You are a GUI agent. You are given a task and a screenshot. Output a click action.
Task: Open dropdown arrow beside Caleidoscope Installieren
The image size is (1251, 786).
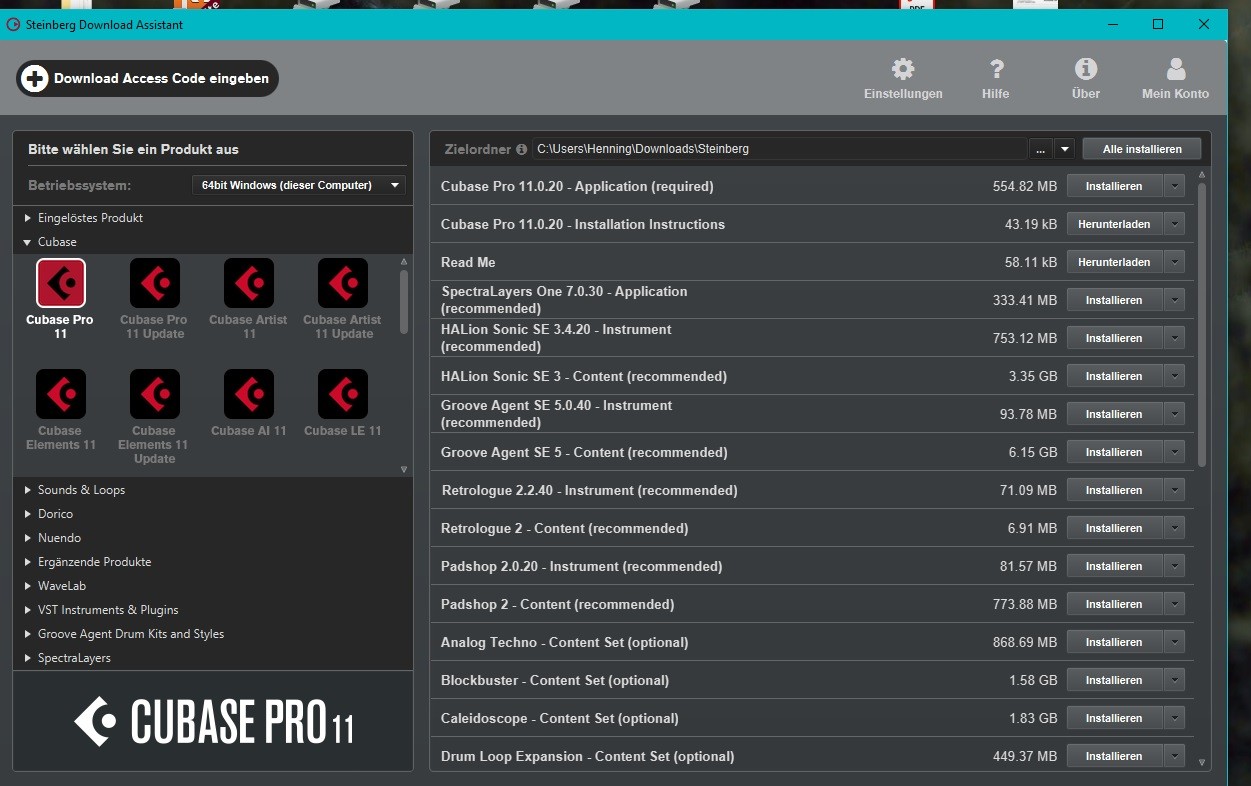(1174, 718)
